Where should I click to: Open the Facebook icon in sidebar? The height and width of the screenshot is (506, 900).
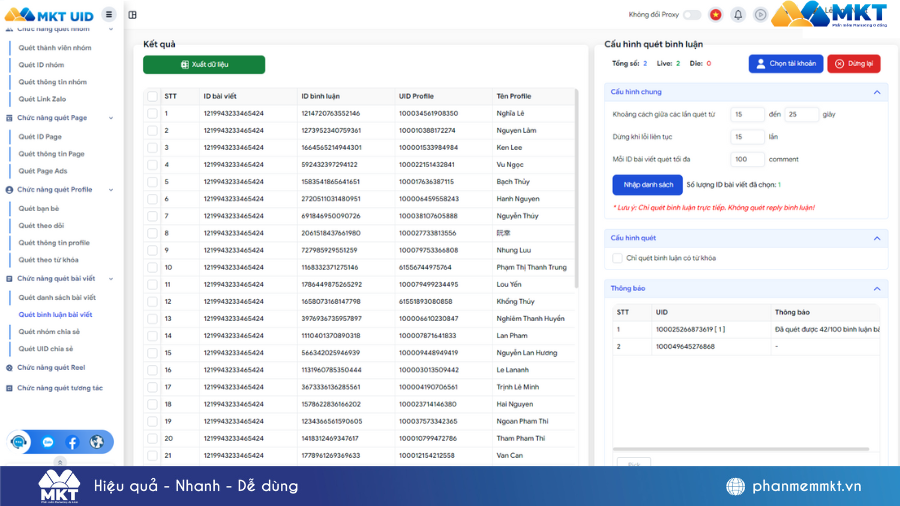(x=72, y=442)
